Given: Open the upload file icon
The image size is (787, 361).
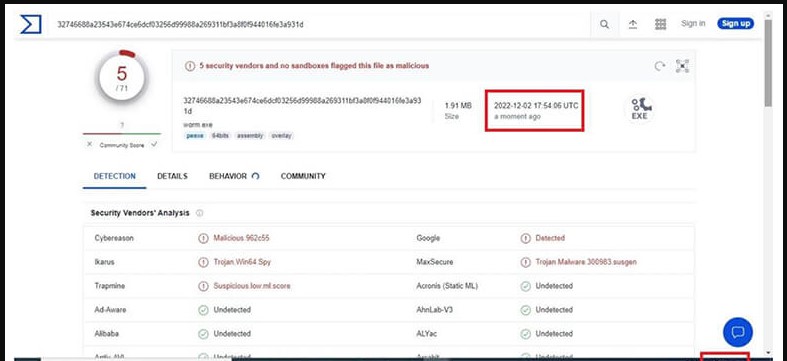Looking at the screenshot, I should click(x=633, y=24).
